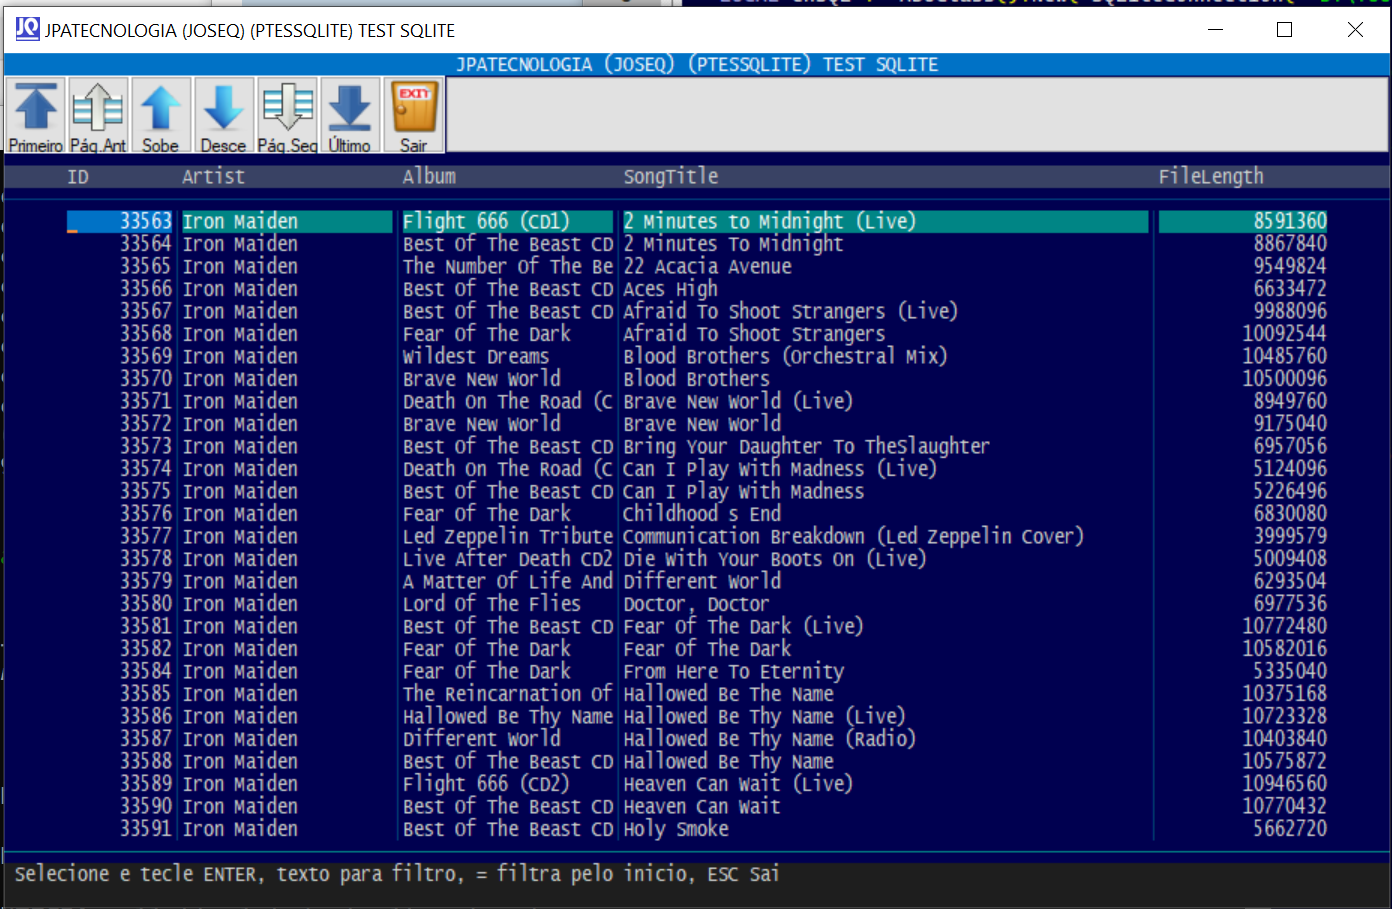Select album 'Different World' in row 33587
The height and width of the screenshot is (909, 1392).
[482, 739]
